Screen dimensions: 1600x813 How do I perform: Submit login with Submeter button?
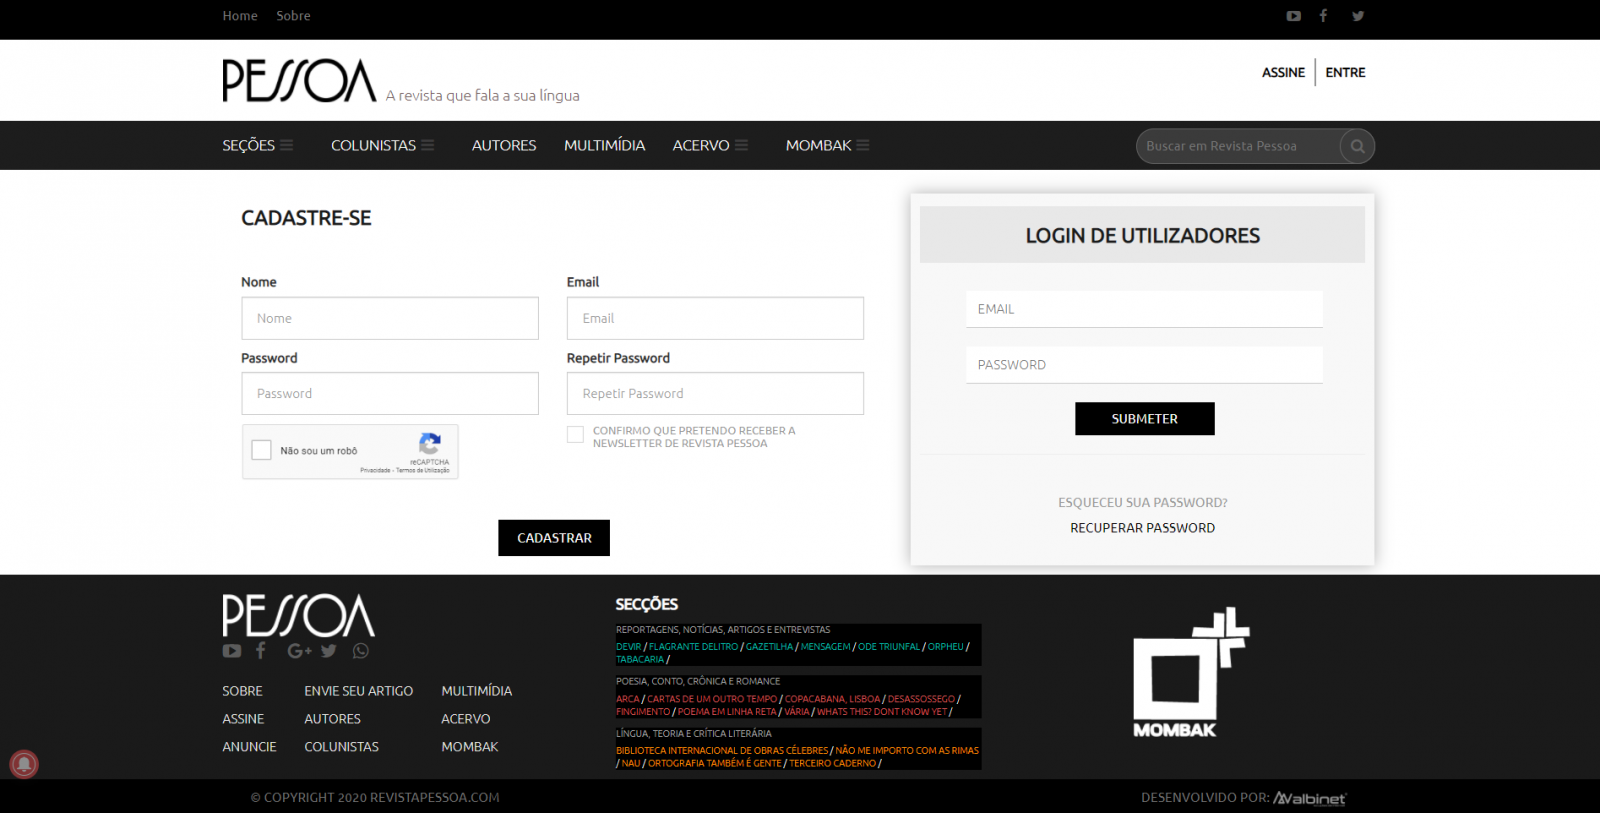pos(1144,419)
